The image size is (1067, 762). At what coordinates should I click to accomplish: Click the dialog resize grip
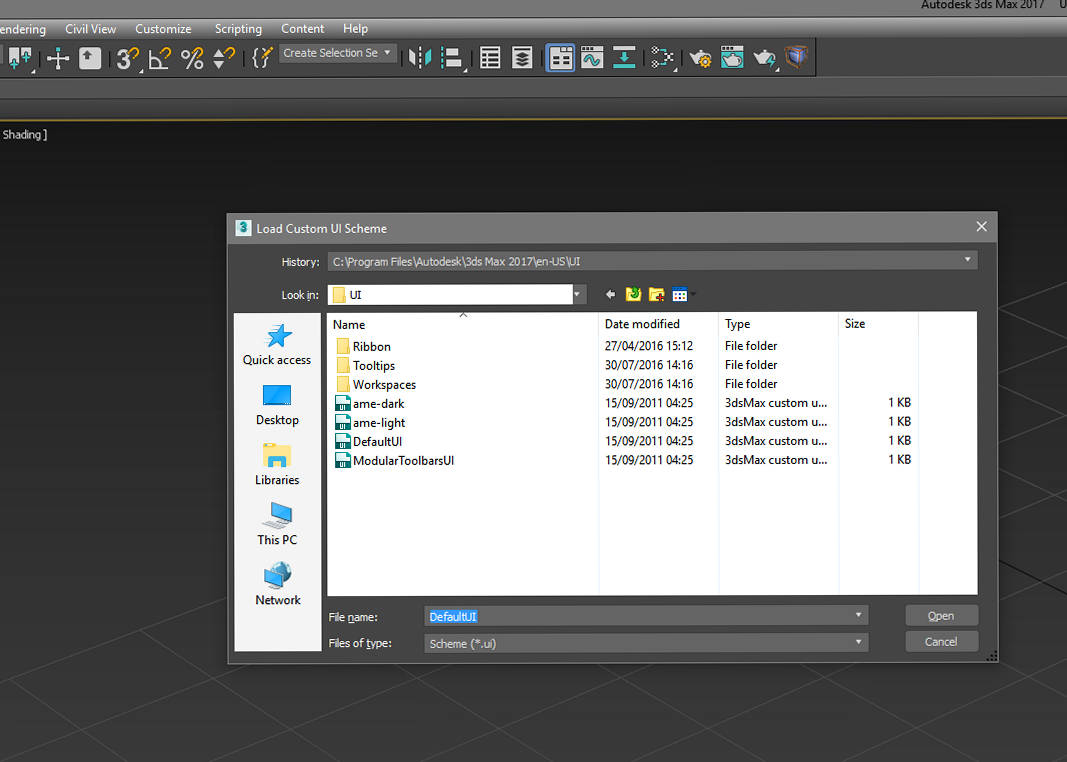[992, 656]
